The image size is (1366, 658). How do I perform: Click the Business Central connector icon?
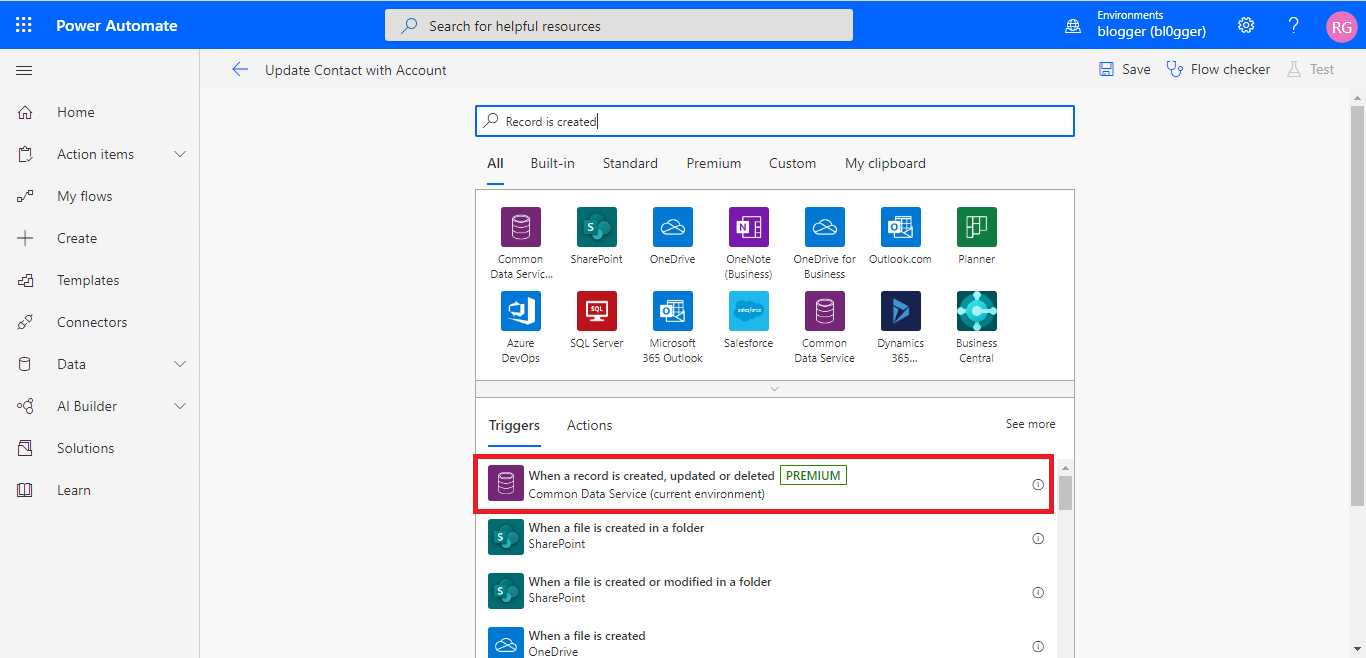point(976,311)
